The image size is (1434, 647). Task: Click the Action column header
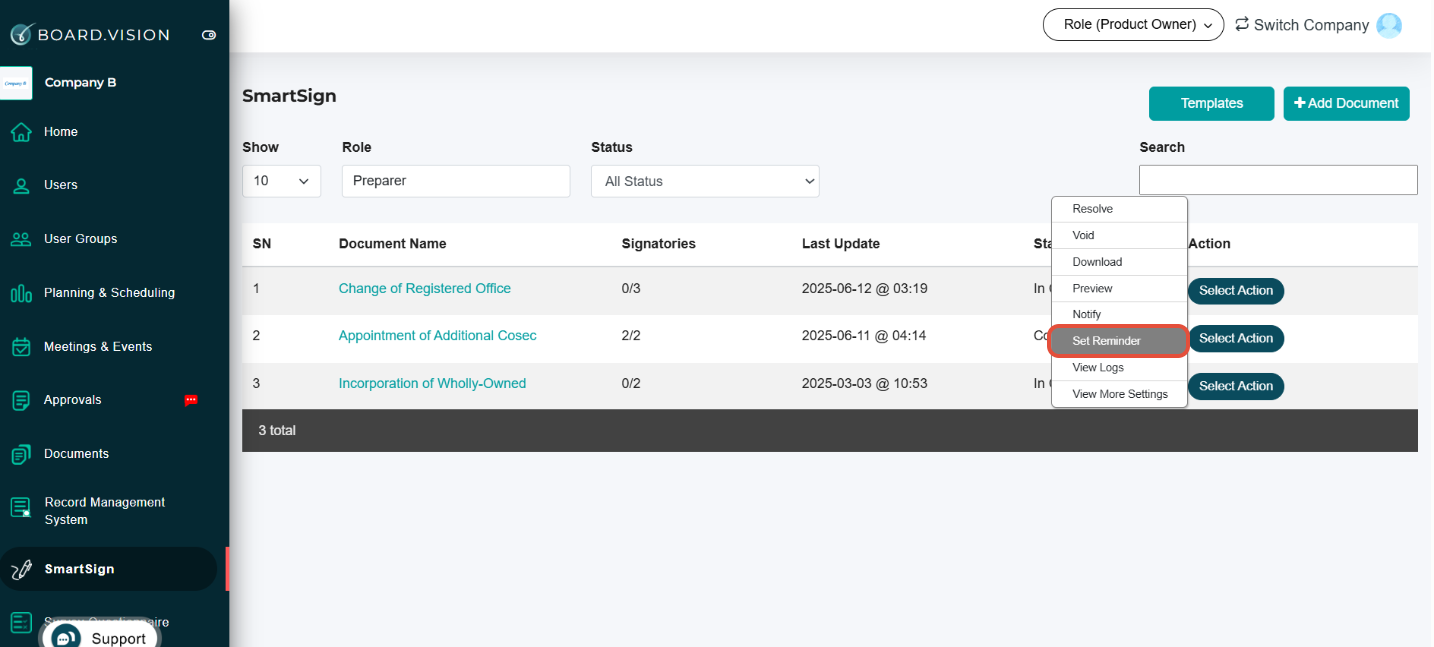pyautogui.click(x=1210, y=244)
